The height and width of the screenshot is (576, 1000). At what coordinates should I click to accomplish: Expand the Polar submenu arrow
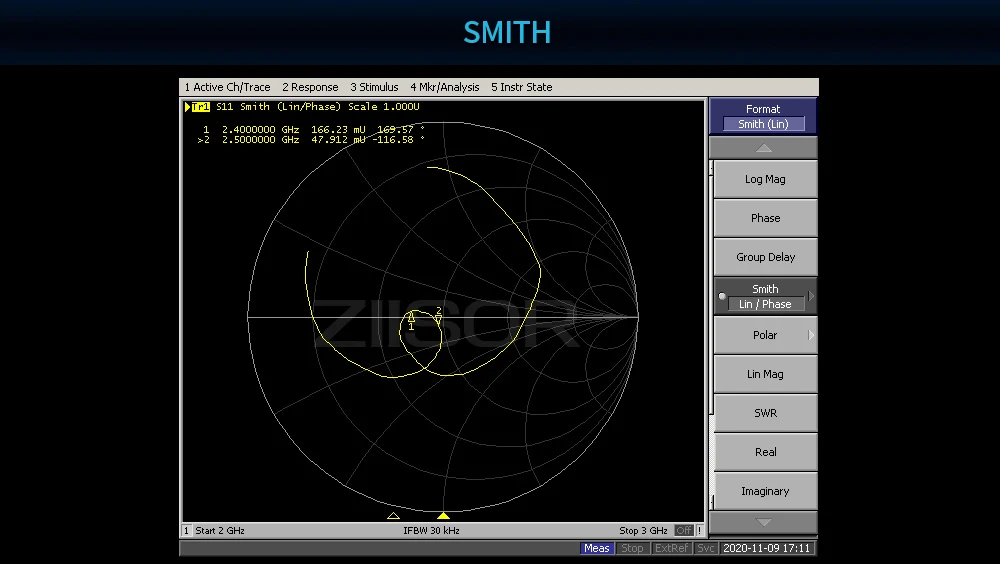[811, 335]
